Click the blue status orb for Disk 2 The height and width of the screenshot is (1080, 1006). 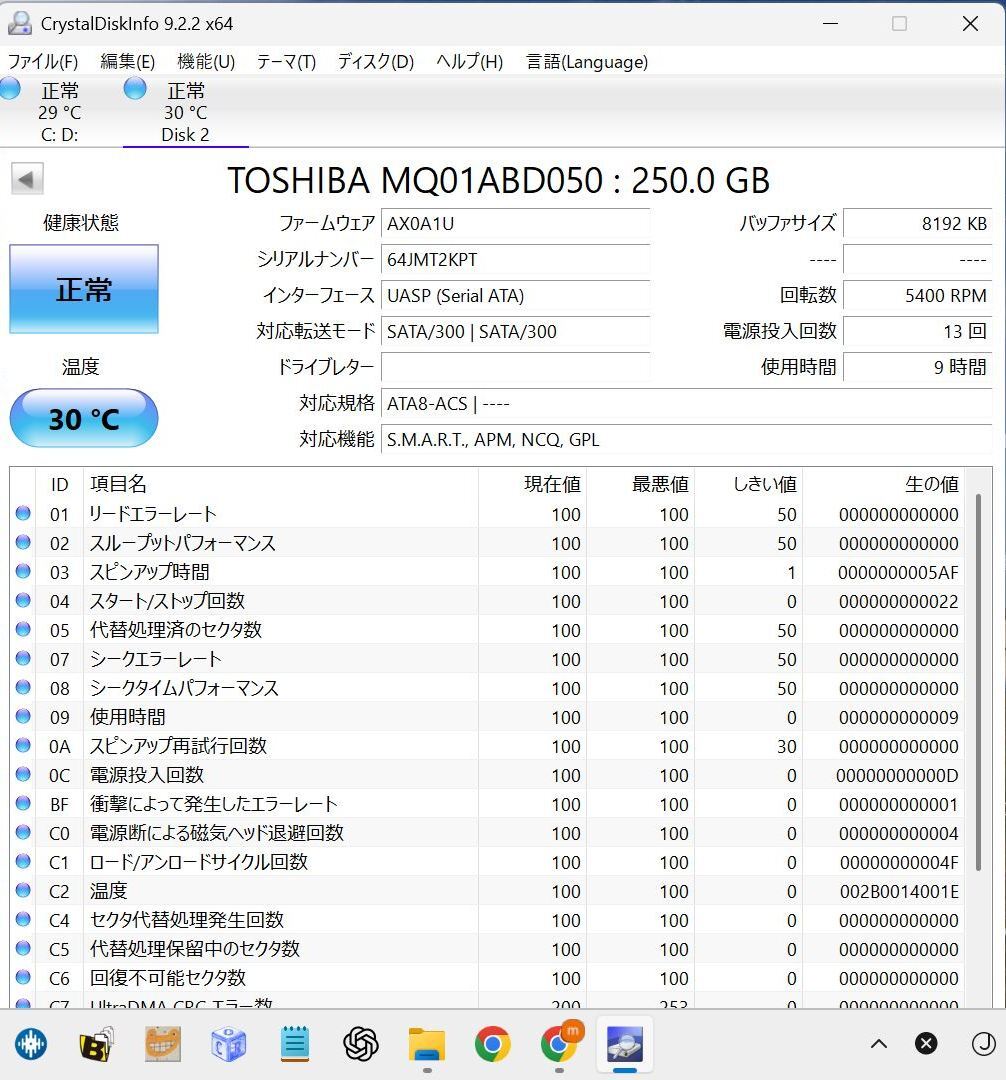[135, 89]
